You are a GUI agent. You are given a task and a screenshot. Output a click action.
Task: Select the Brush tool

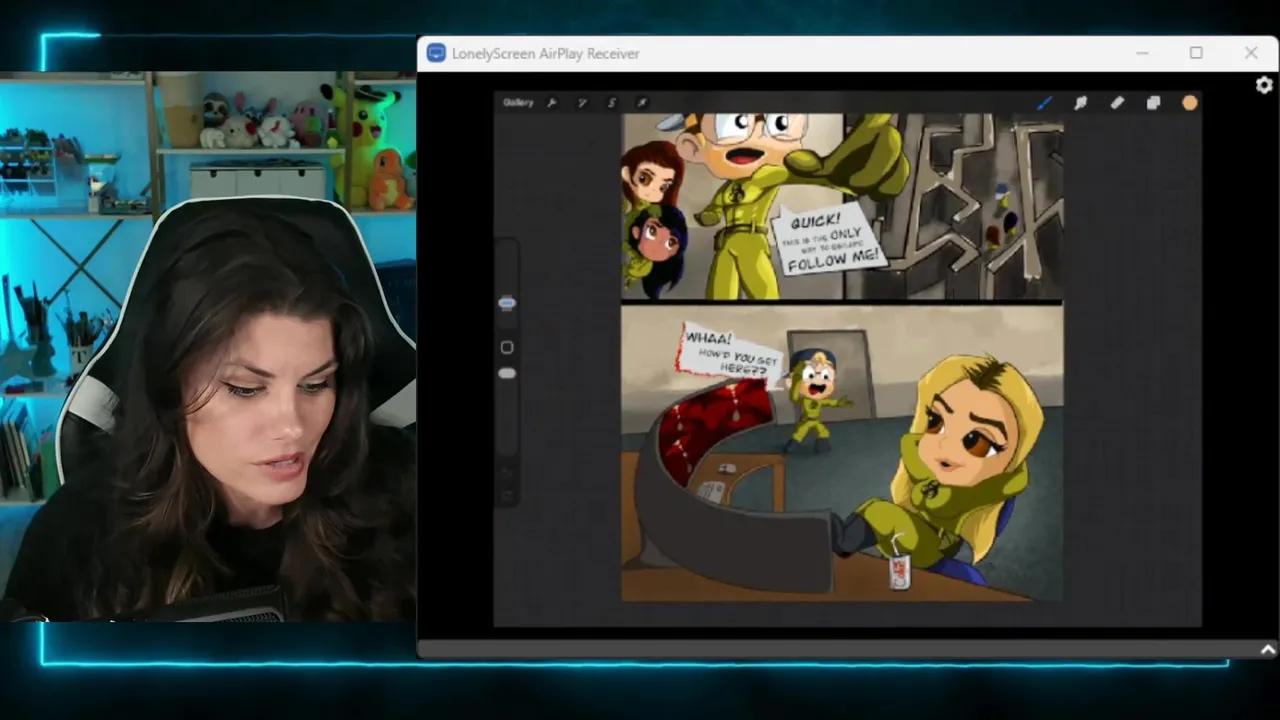pyautogui.click(x=1044, y=102)
